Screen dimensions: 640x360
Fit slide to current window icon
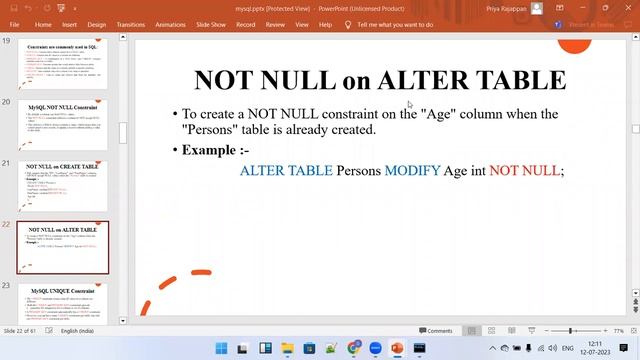click(634, 331)
